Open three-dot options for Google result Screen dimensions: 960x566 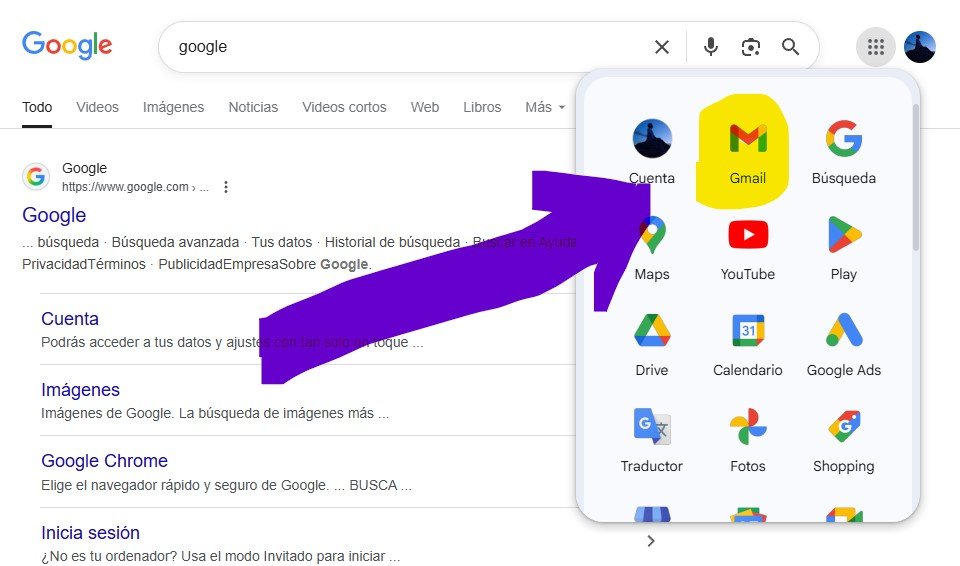click(226, 187)
